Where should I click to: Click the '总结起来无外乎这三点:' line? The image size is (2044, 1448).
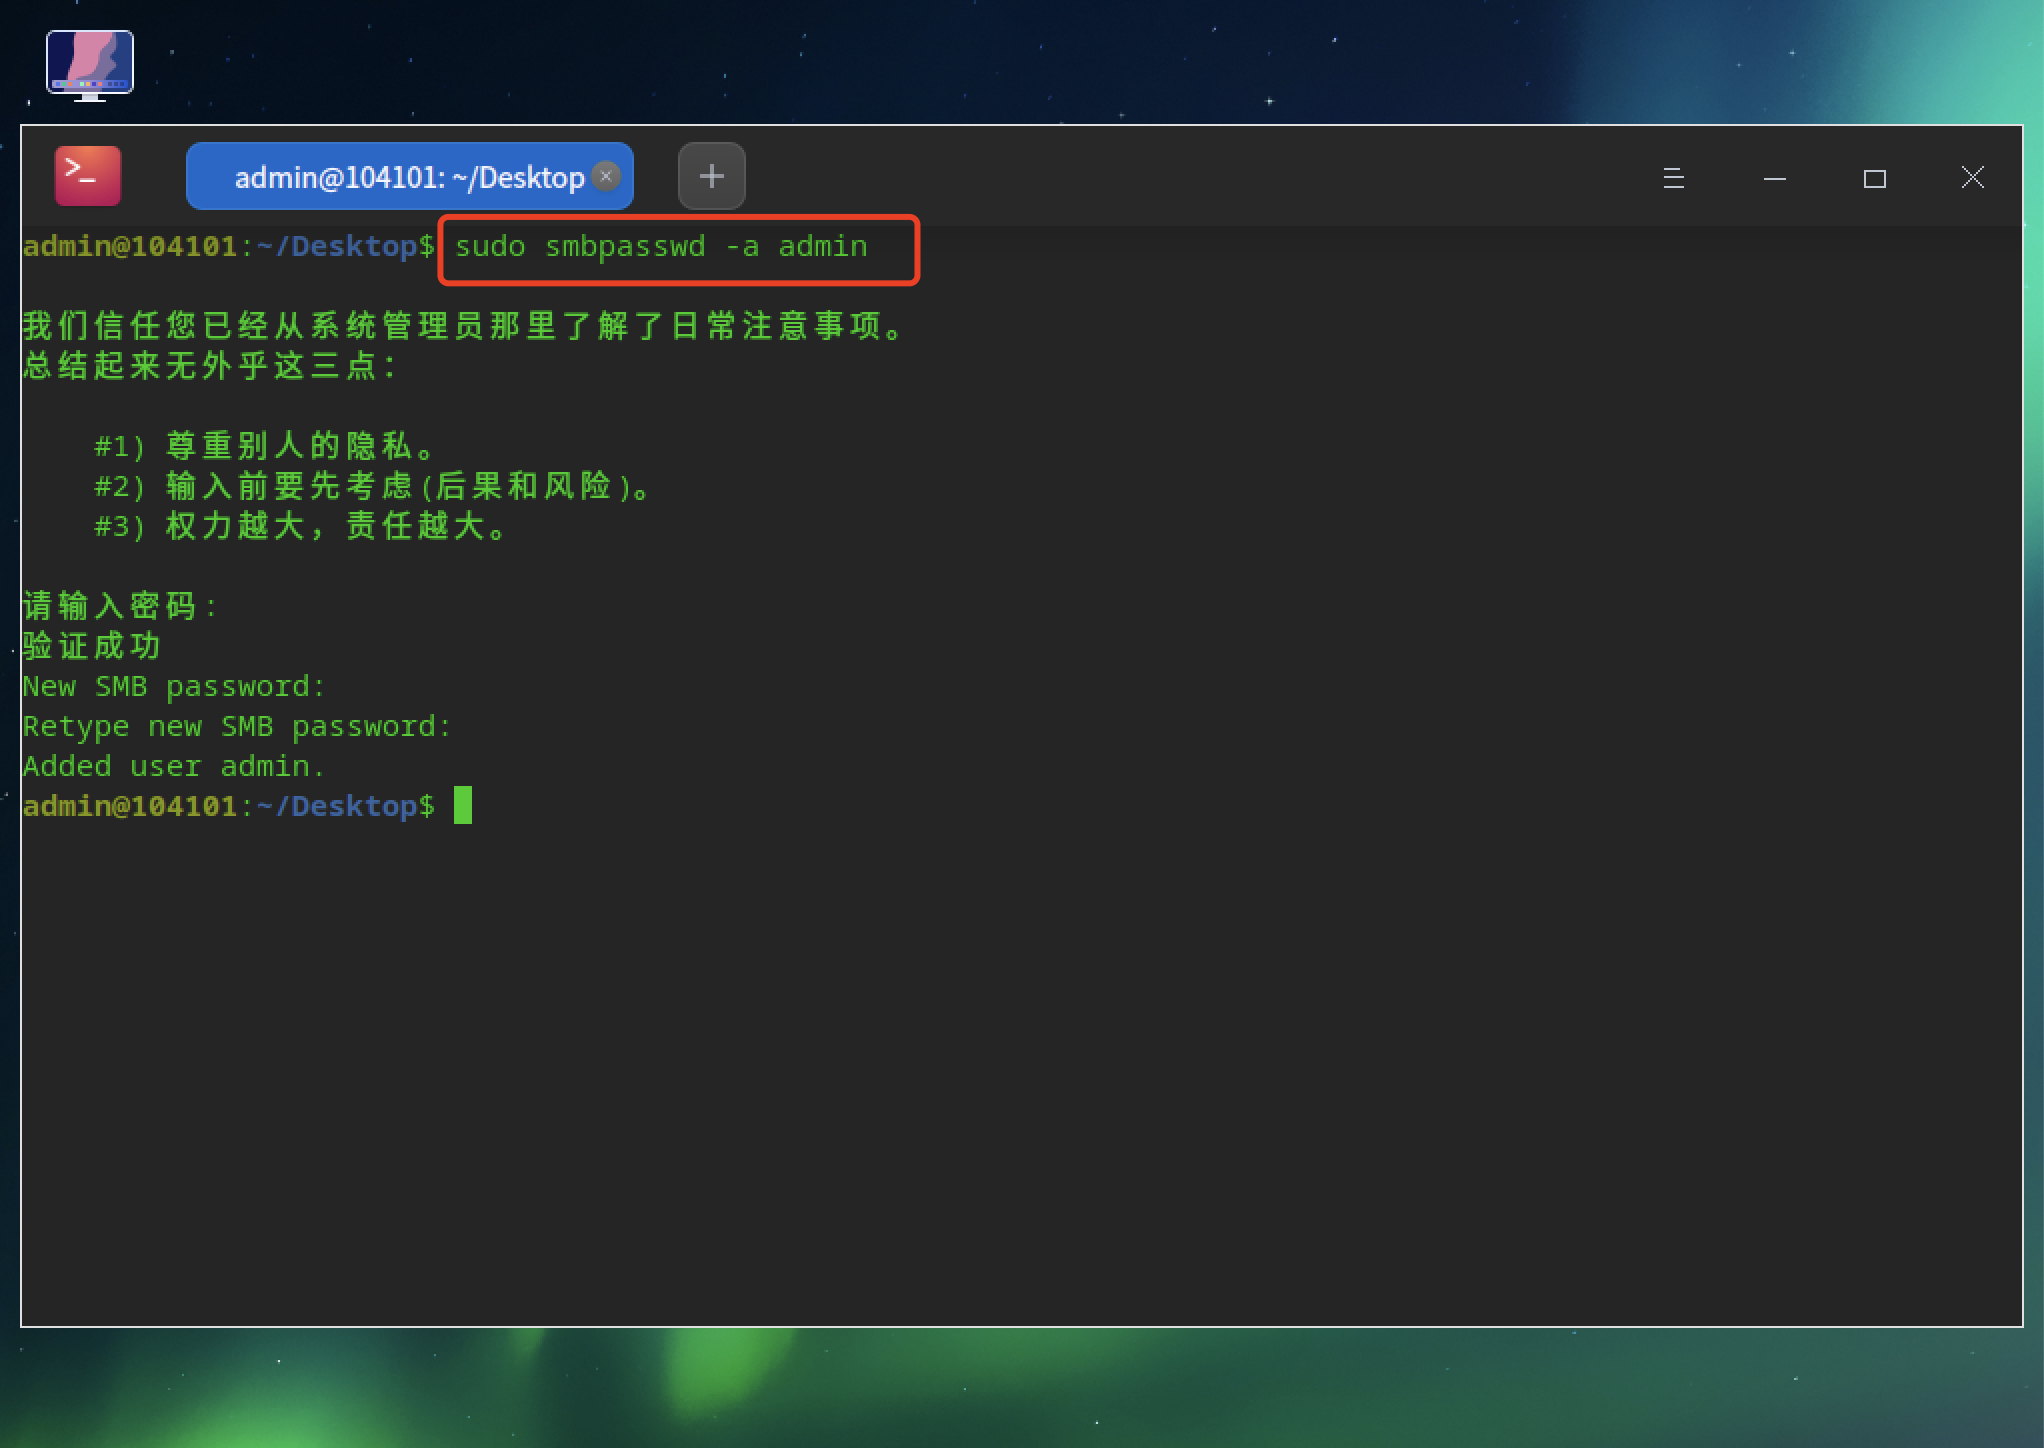click(x=210, y=366)
